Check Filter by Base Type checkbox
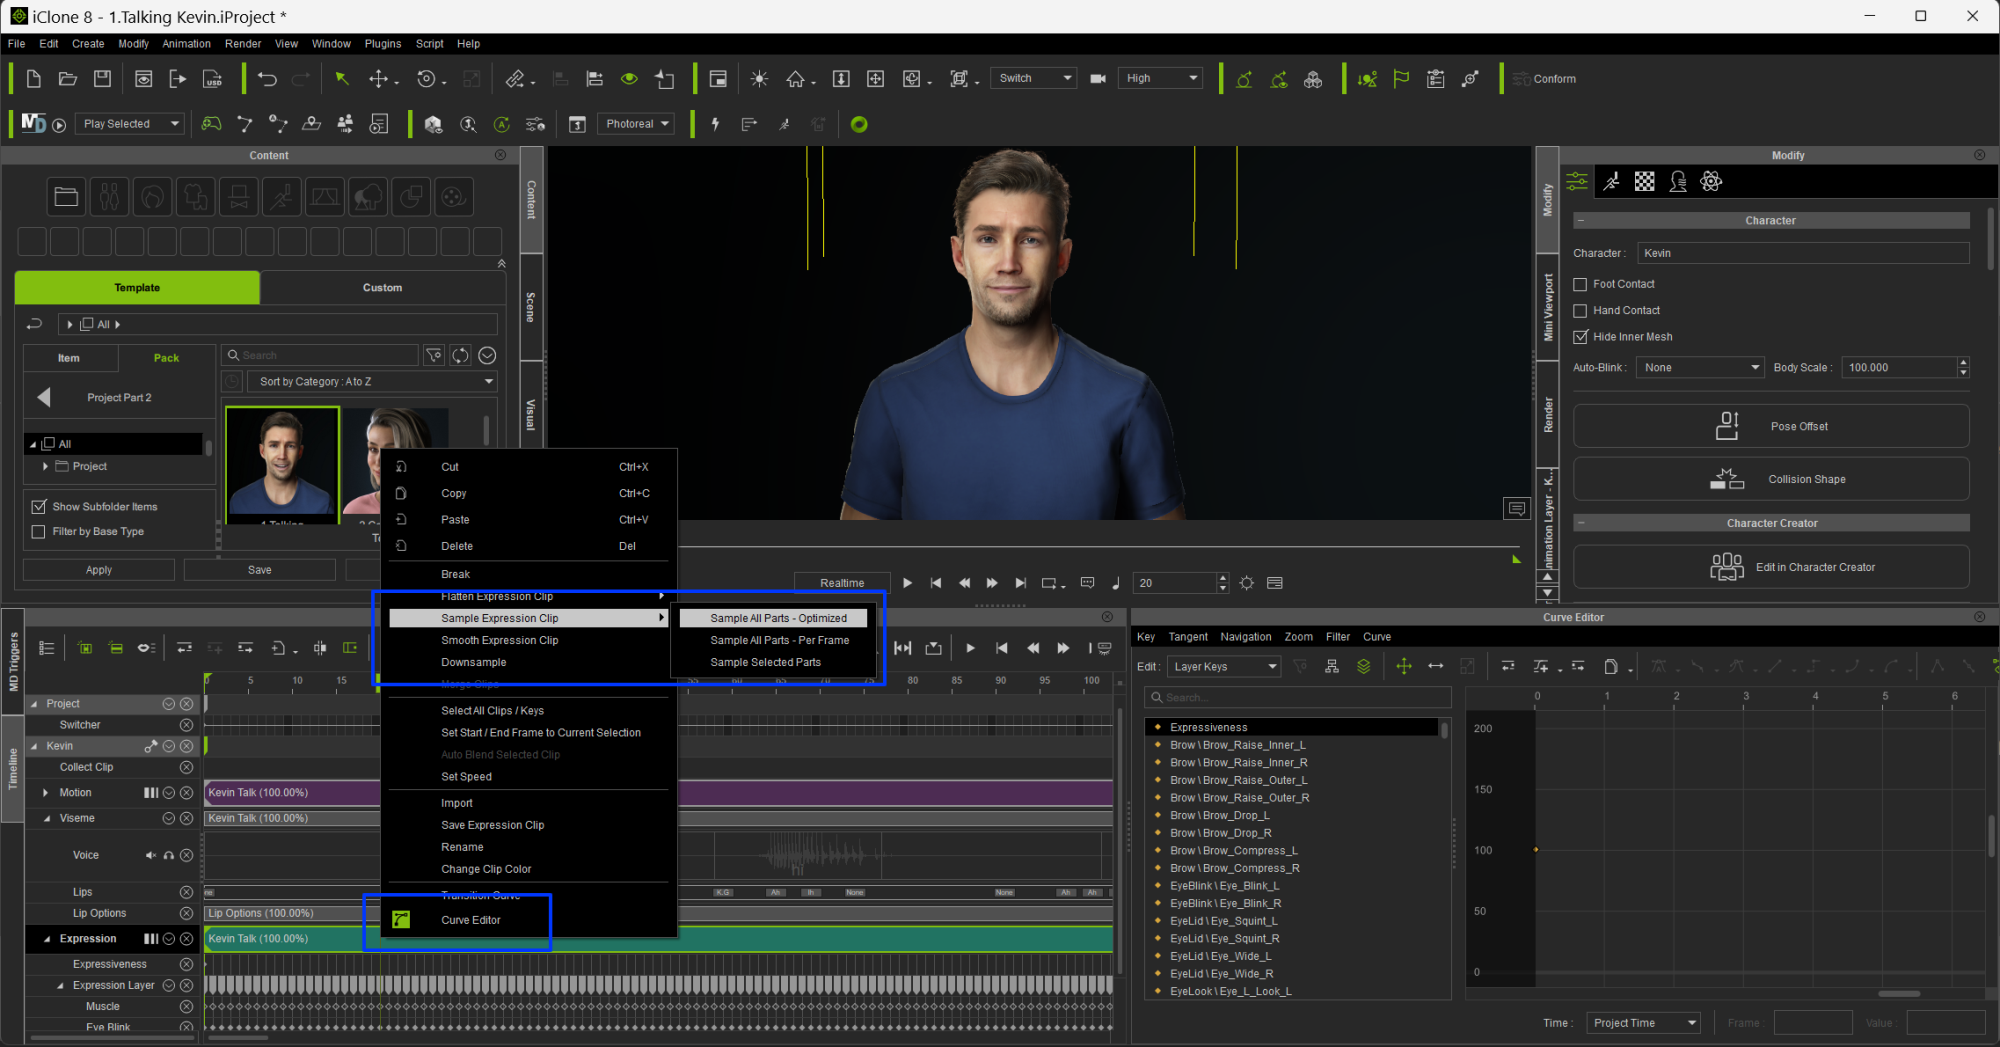 coord(39,532)
